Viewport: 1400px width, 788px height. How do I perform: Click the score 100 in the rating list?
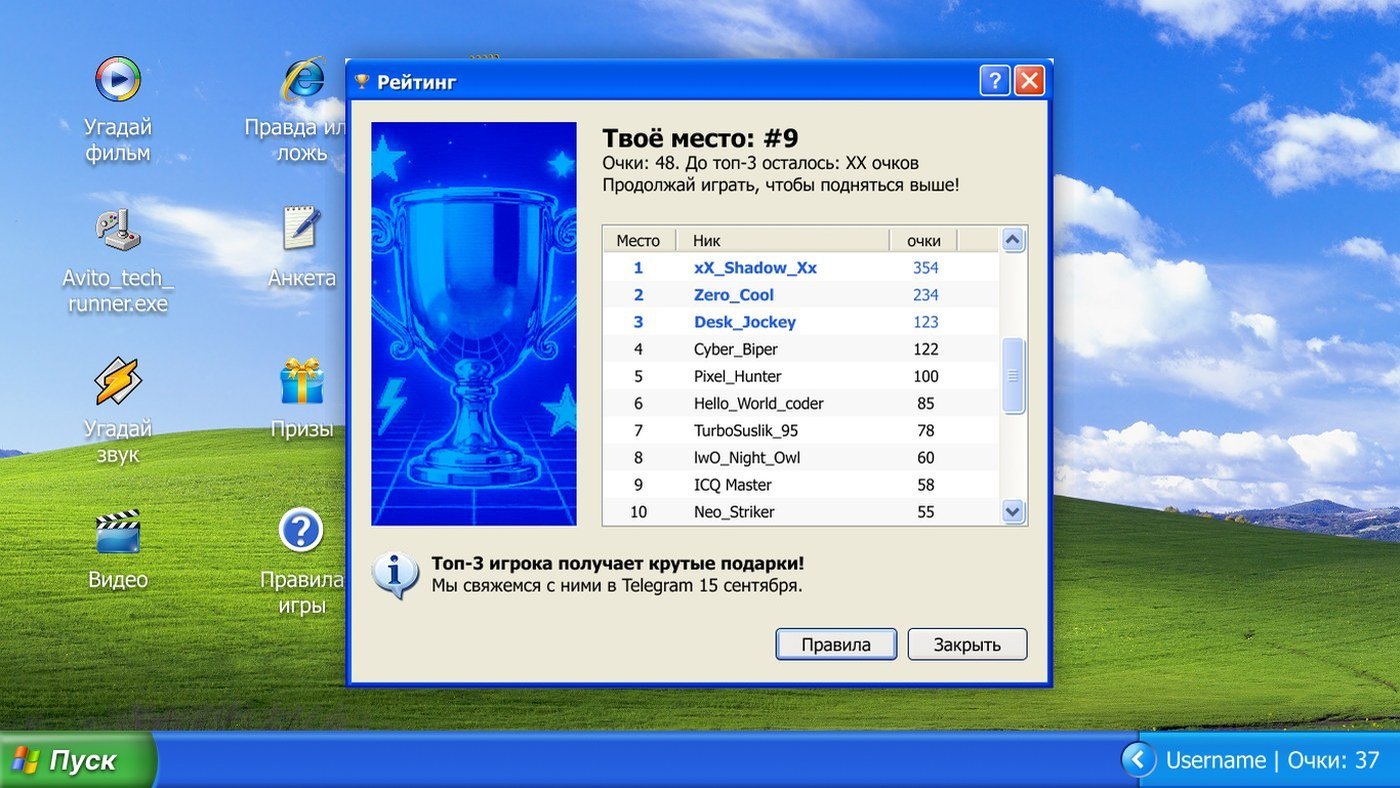point(926,376)
